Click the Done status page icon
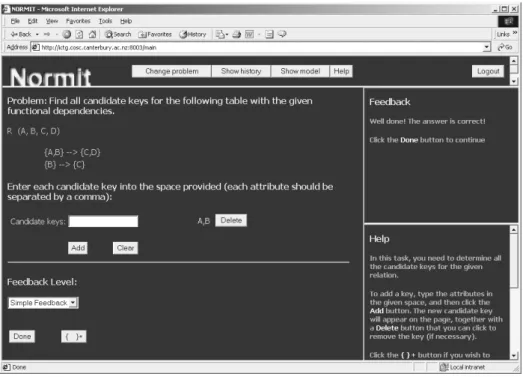Image resolution: width=523 pixels, height=377 pixels. (x=6, y=367)
